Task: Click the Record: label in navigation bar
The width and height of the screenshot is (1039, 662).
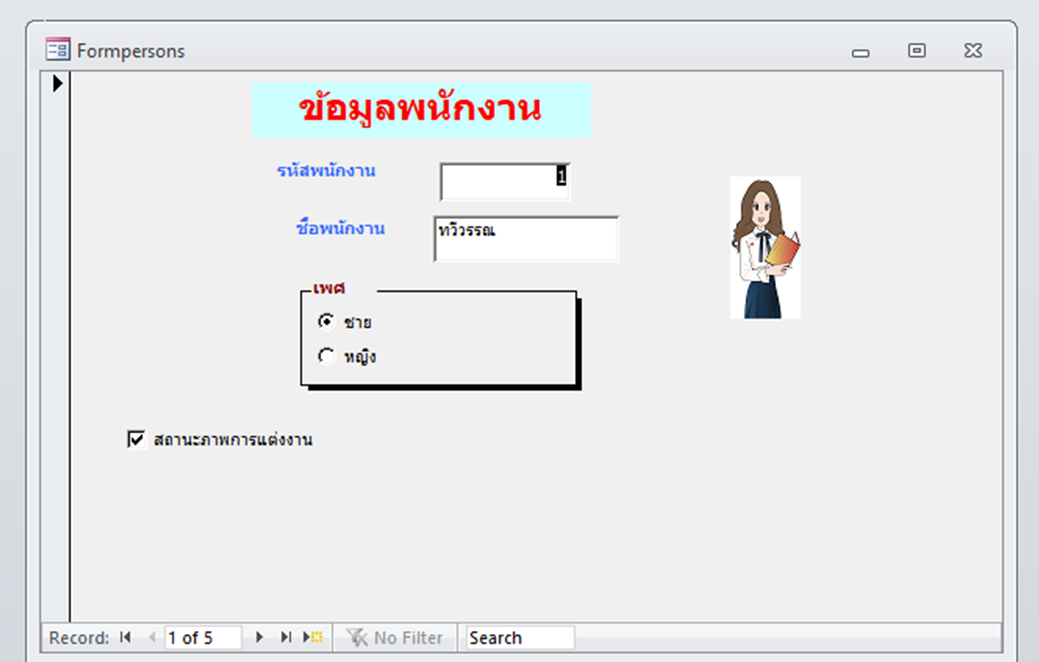Action: pyautogui.click(x=79, y=637)
